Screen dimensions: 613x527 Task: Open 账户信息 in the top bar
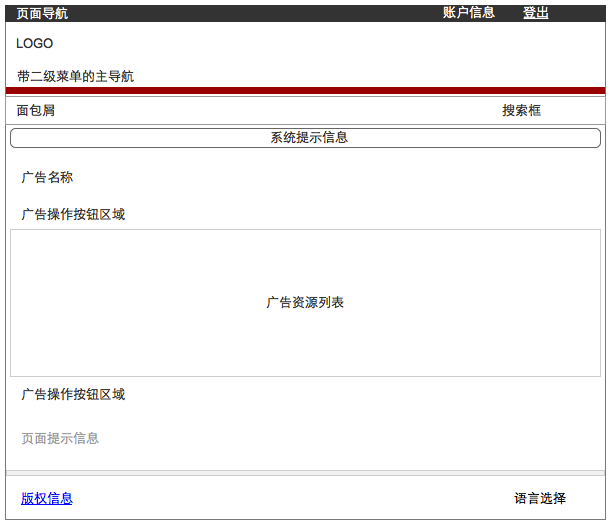(x=468, y=13)
